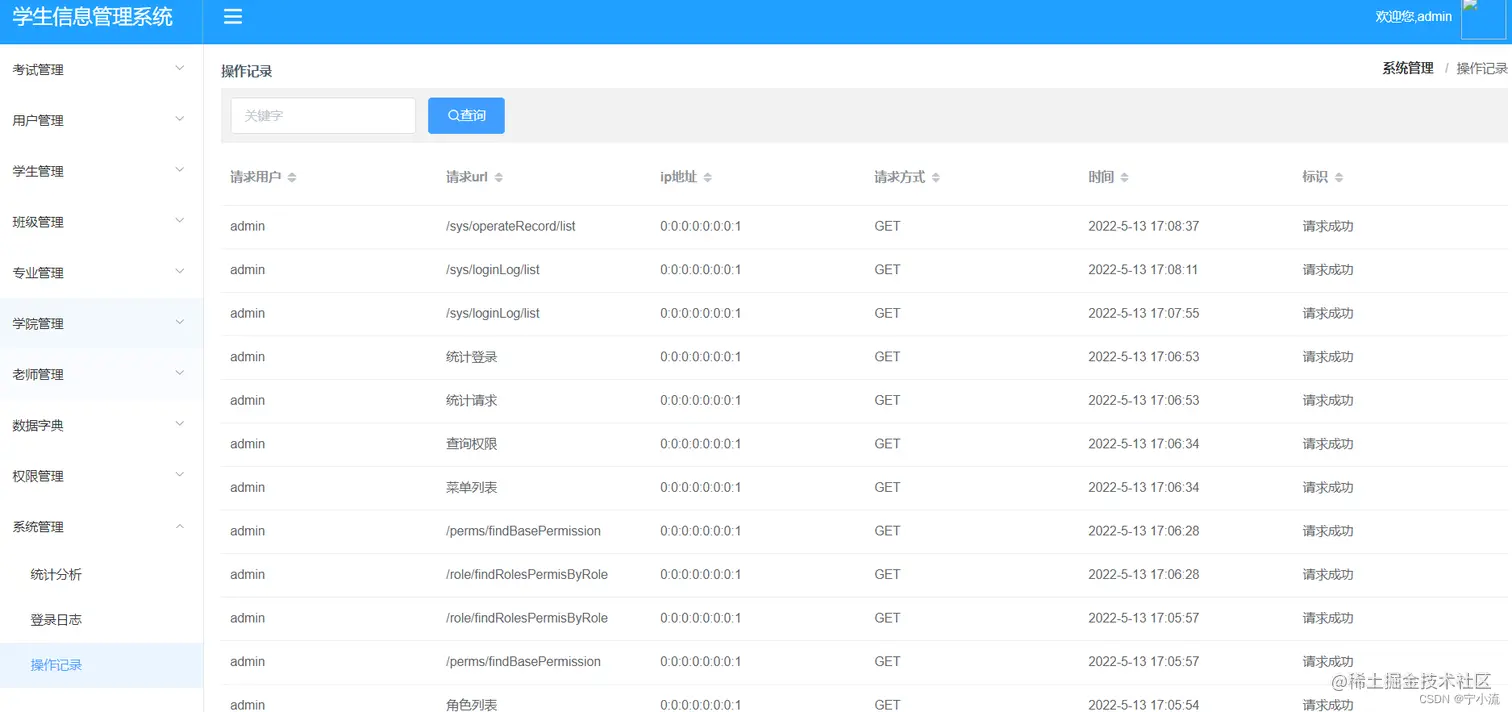The image size is (1512, 712).
Task: Click the 学生信息管理系统 title
Action: (x=92, y=17)
